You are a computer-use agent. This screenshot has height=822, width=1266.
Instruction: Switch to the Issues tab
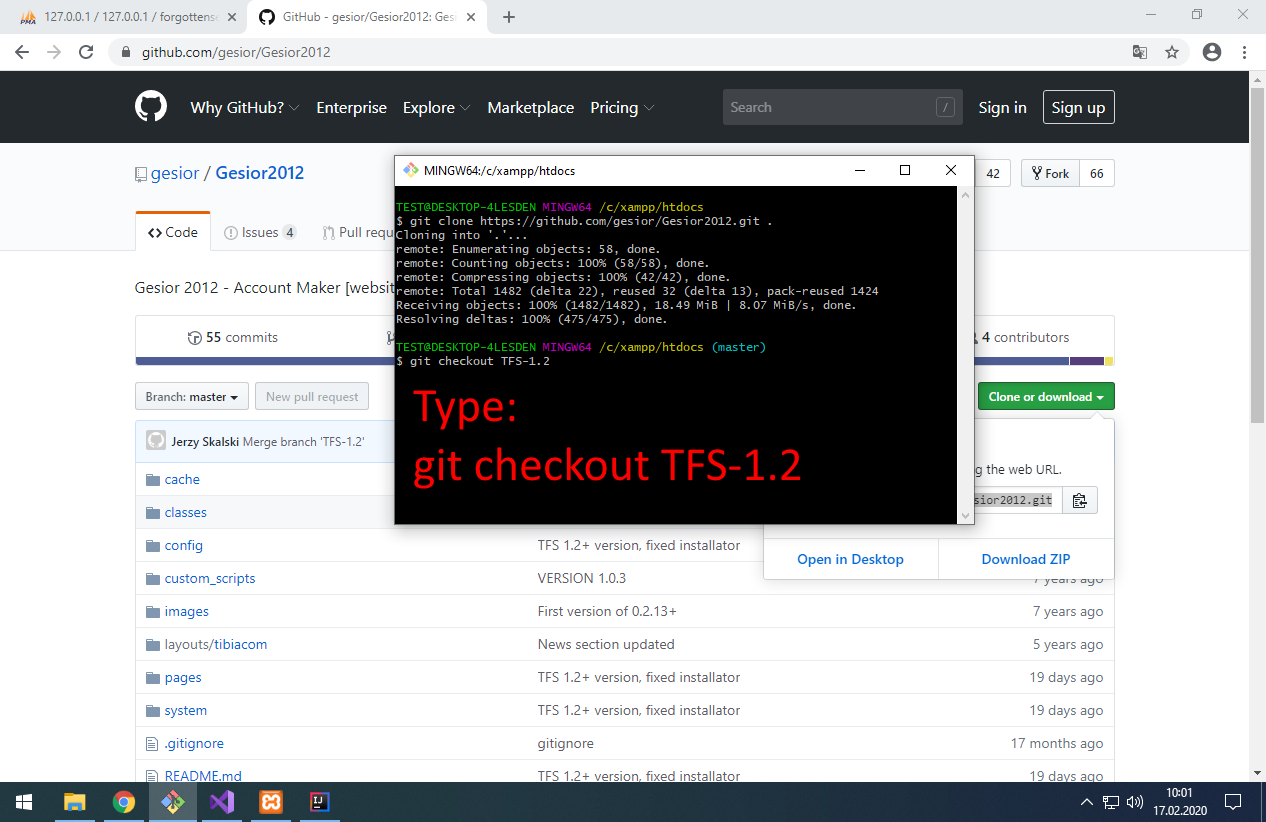click(x=258, y=231)
